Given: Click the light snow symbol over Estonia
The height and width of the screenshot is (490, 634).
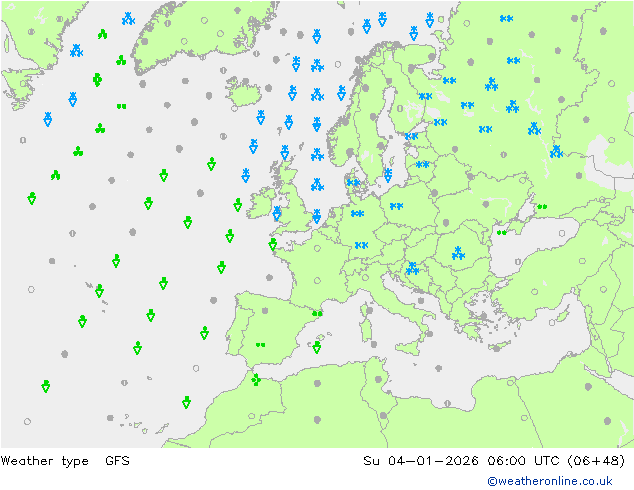Looking at the screenshot, I should coord(411,136).
